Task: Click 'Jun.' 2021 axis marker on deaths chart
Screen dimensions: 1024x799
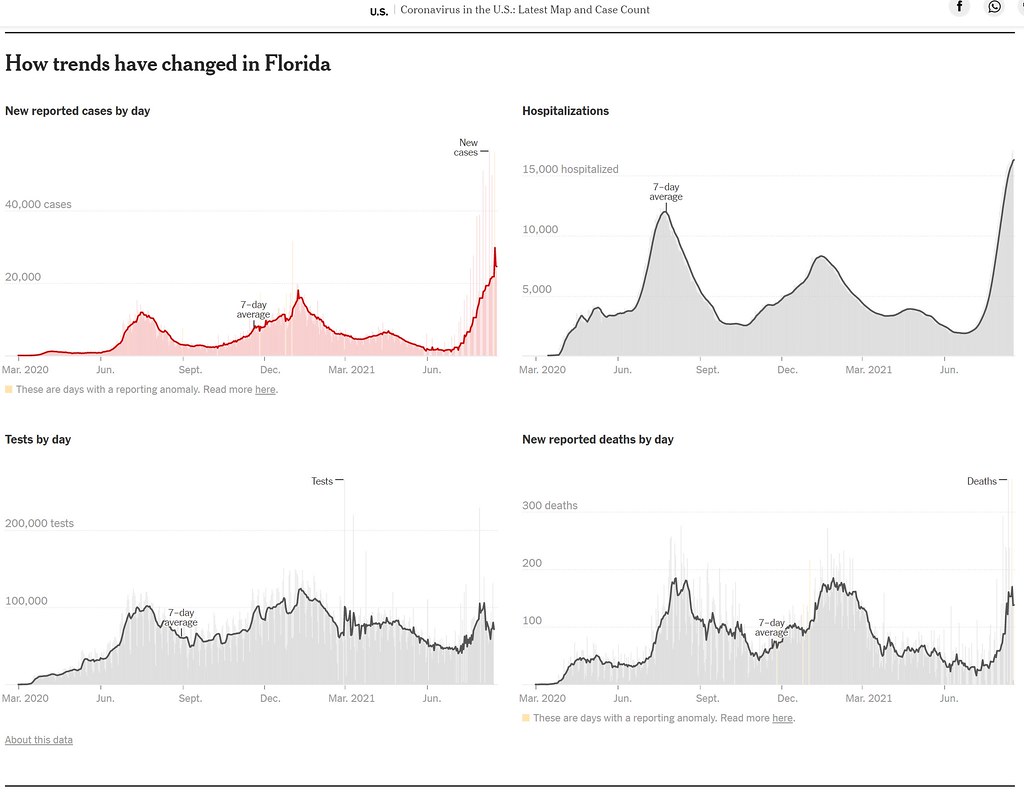Action: [949, 698]
